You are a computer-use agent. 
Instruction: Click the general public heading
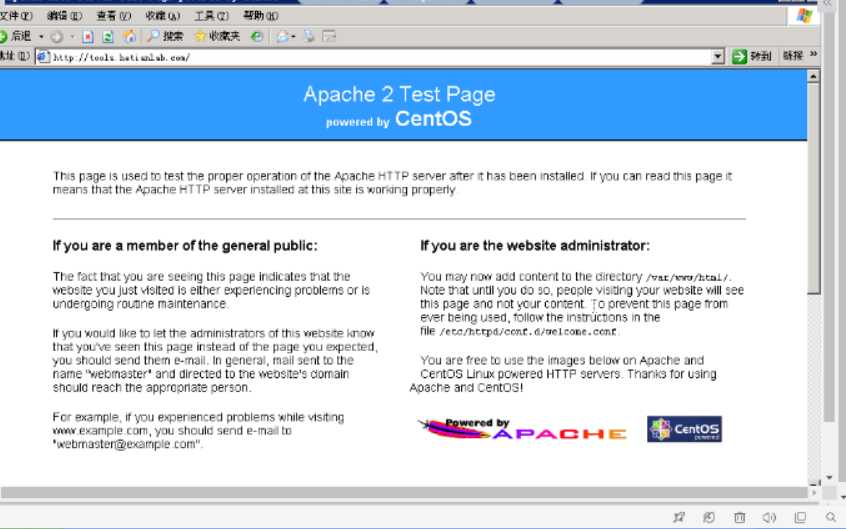click(x=185, y=246)
